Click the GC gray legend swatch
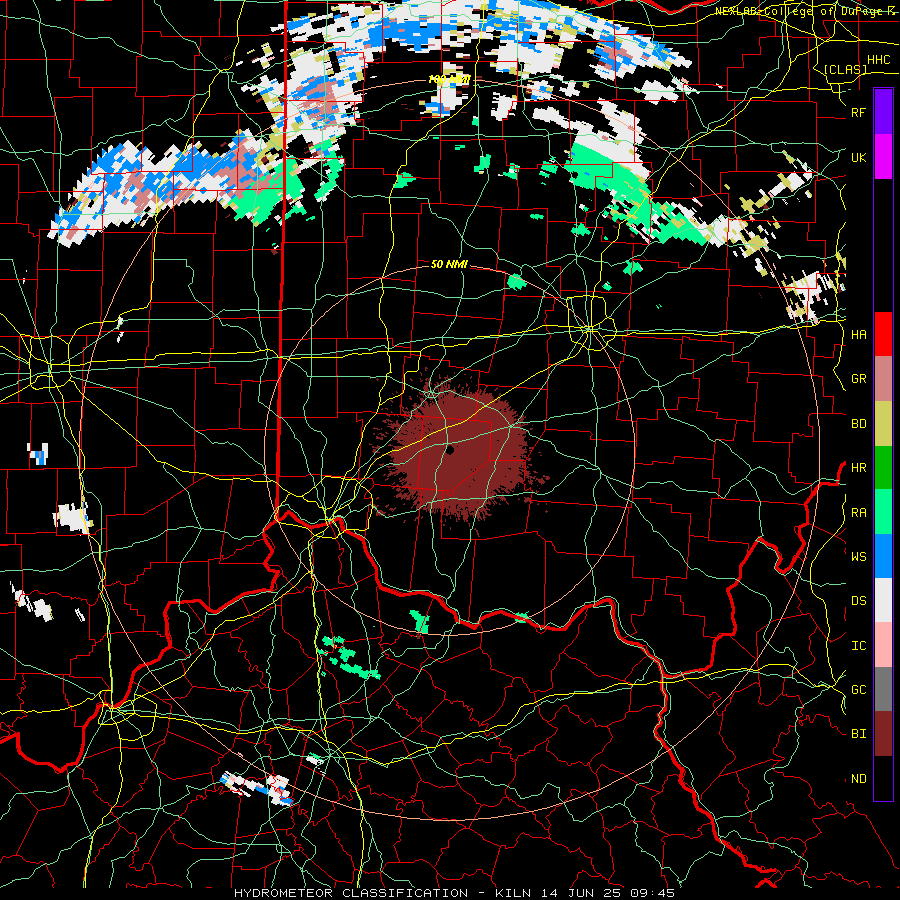 pos(883,689)
